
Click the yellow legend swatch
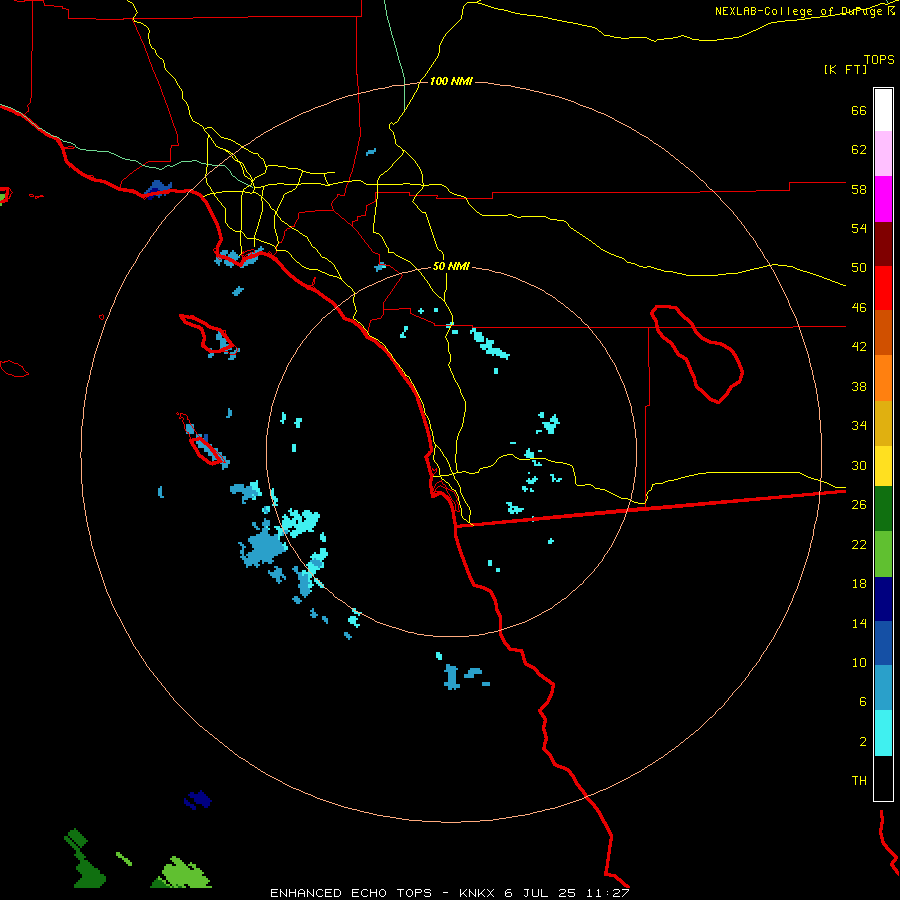point(883,466)
